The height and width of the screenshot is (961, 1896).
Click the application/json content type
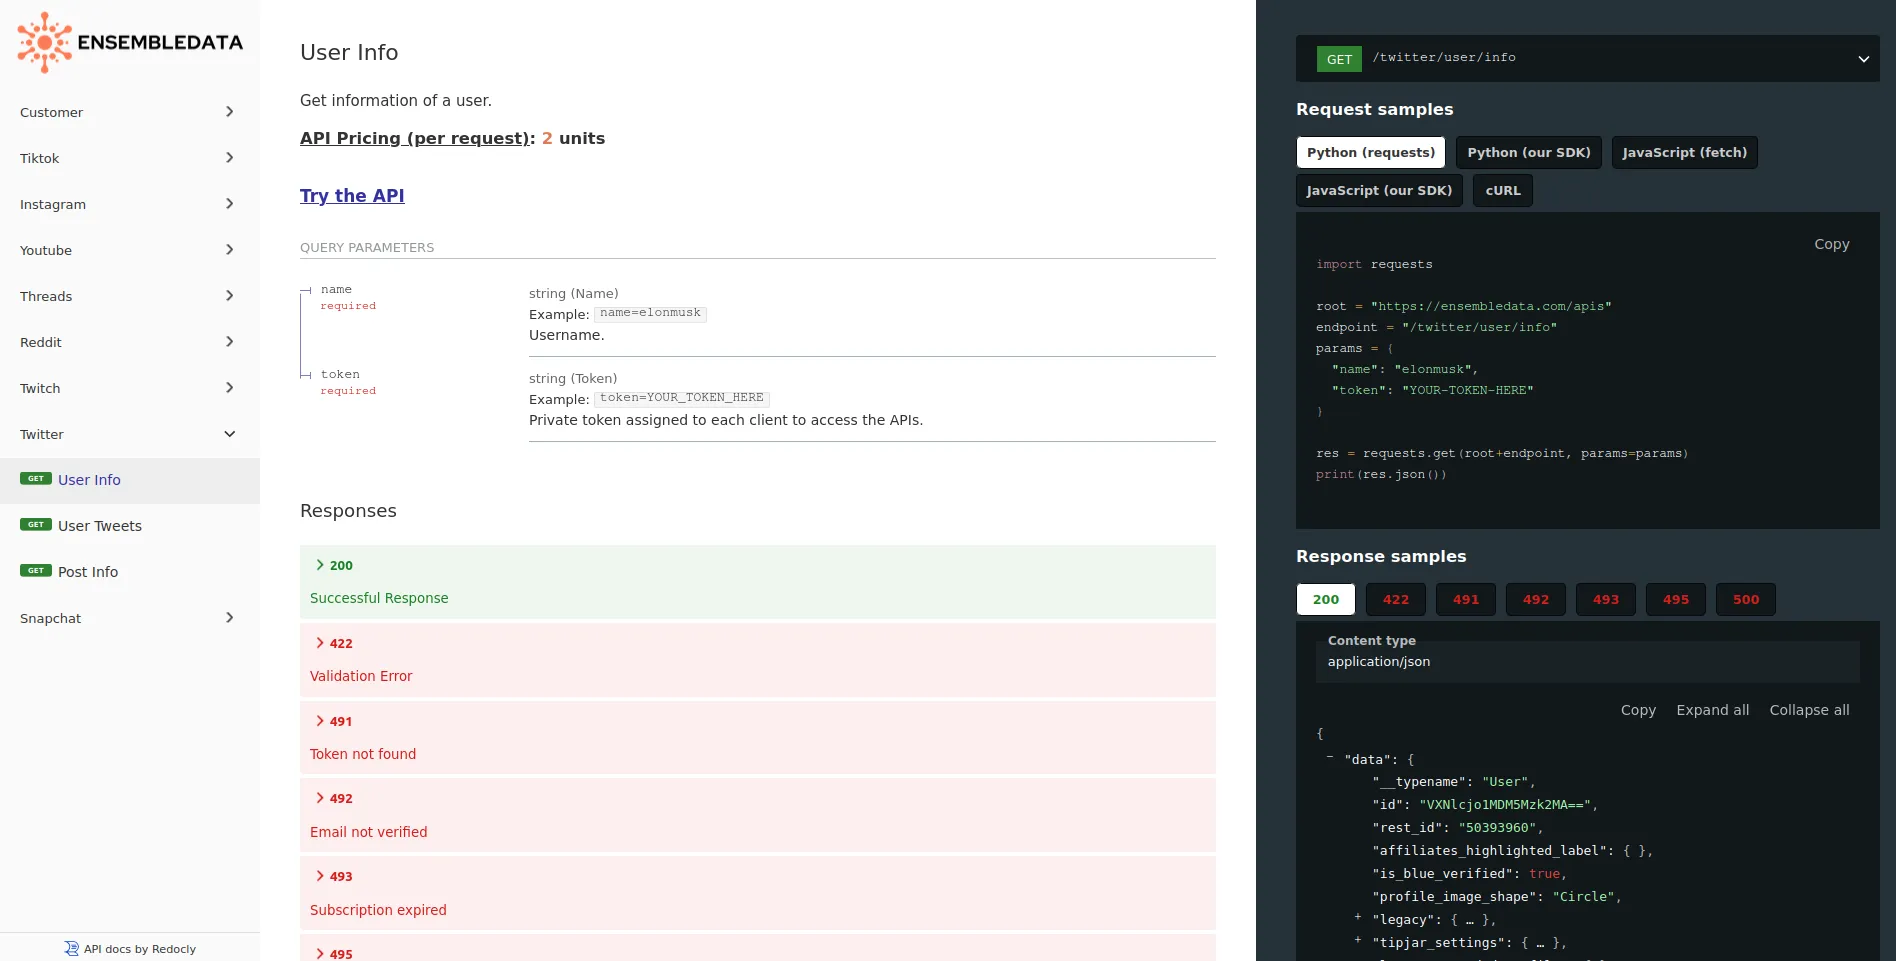click(x=1379, y=662)
